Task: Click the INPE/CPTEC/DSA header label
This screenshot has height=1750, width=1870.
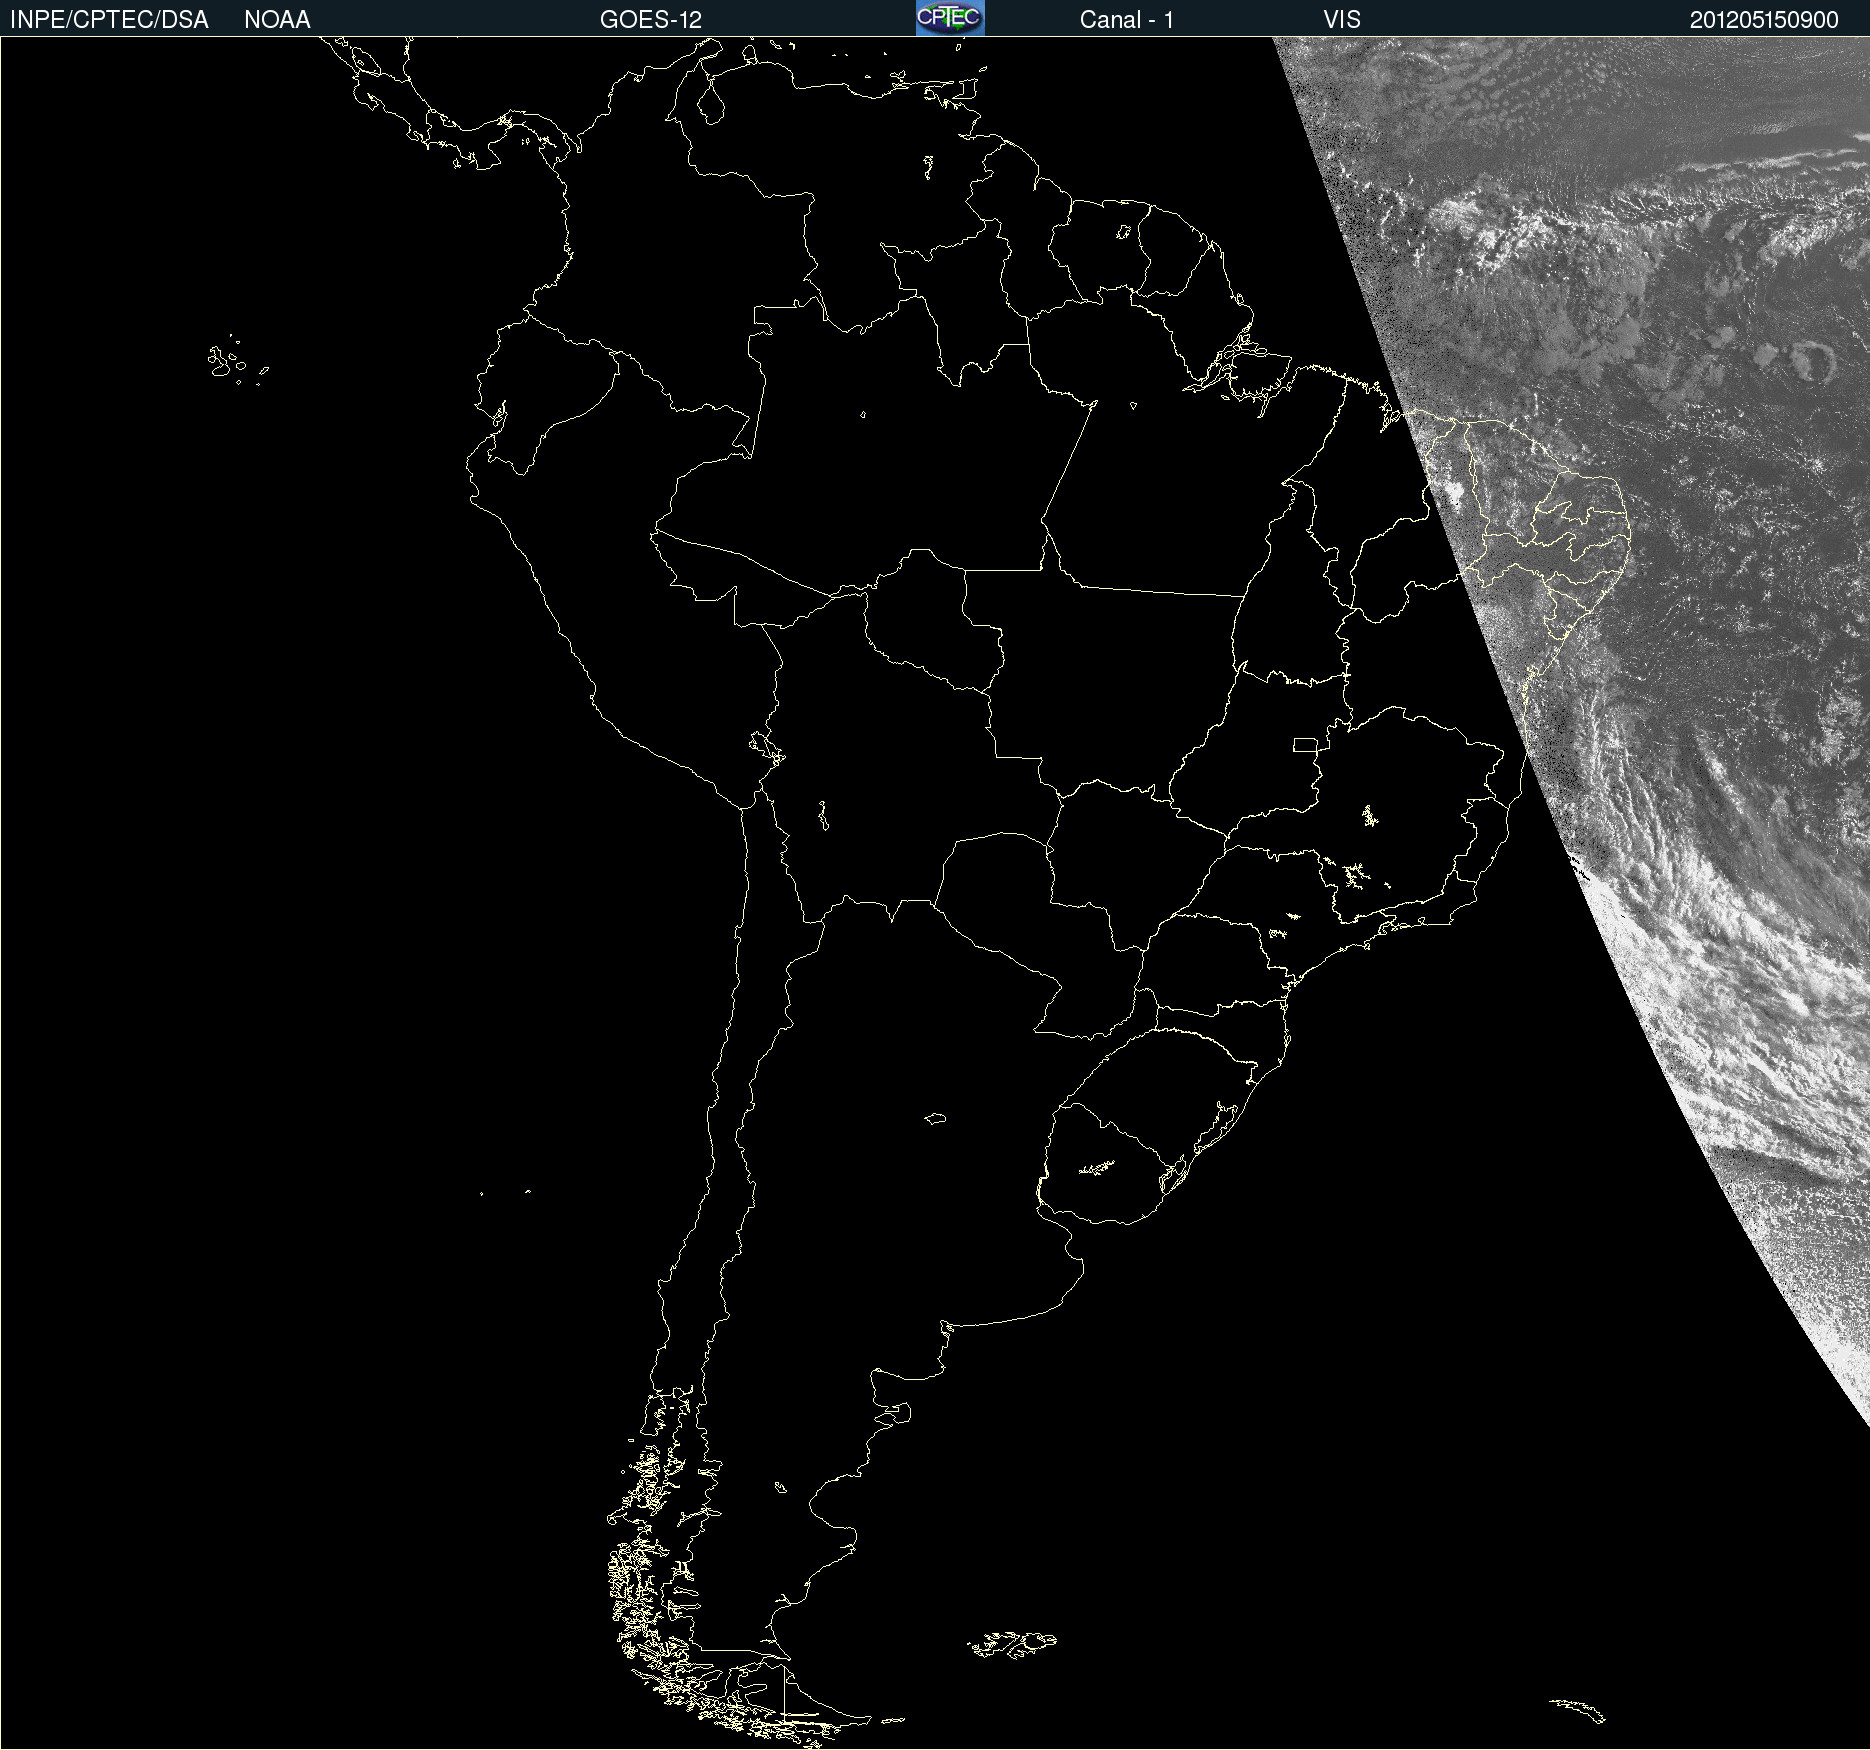Action: tap(109, 20)
